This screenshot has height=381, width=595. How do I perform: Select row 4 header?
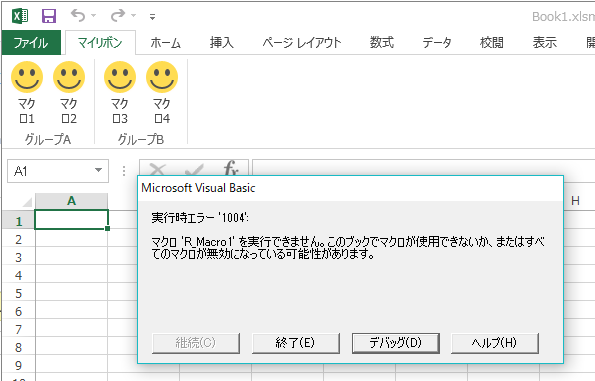pyautogui.click(x=18, y=275)
